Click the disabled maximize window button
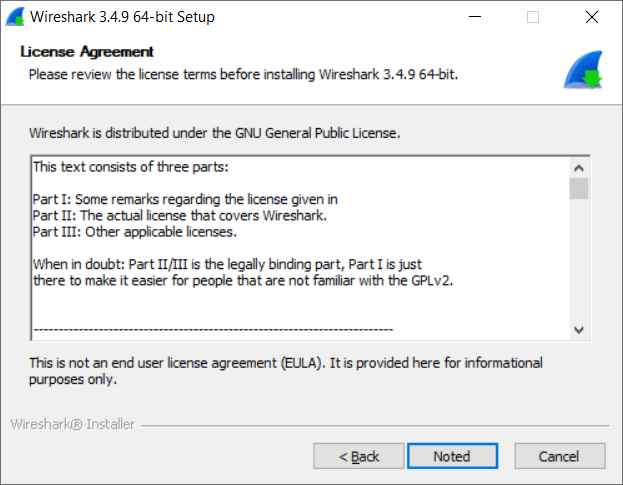623x485 pixels. [x=533, y=17]
